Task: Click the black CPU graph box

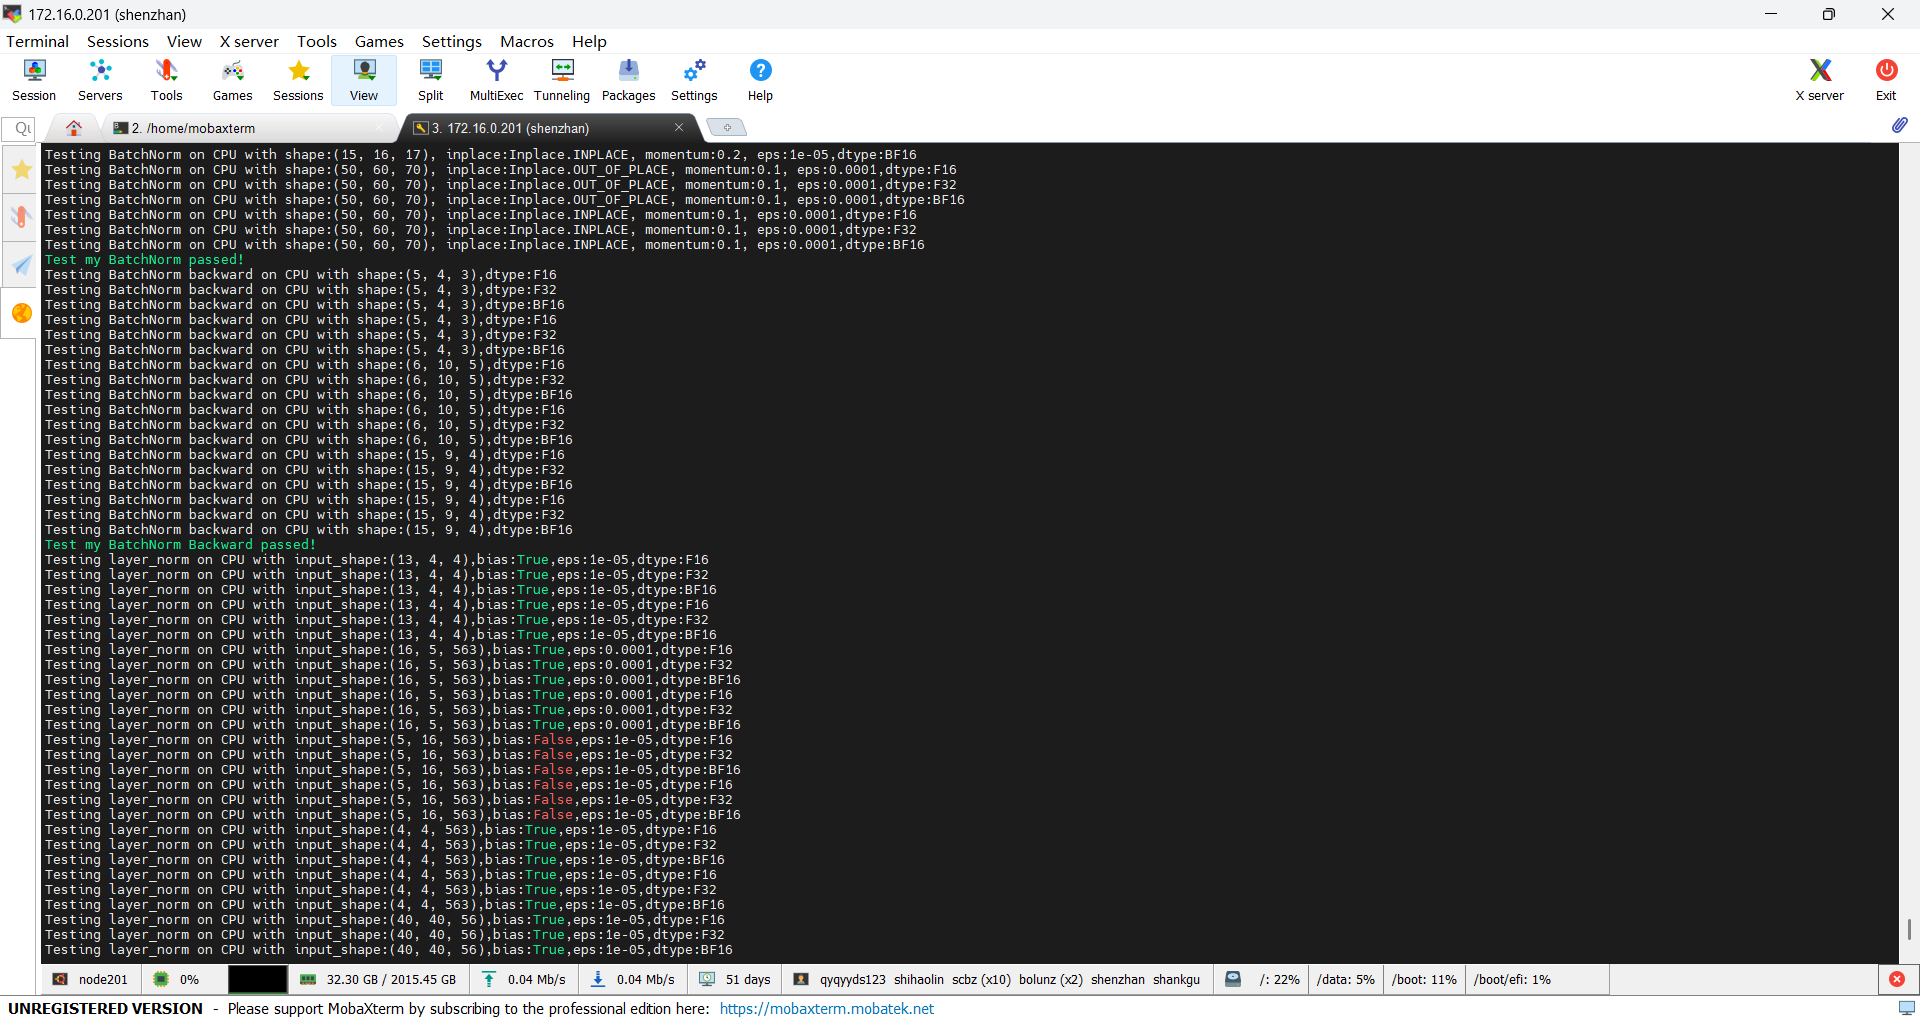Action: 257,979
